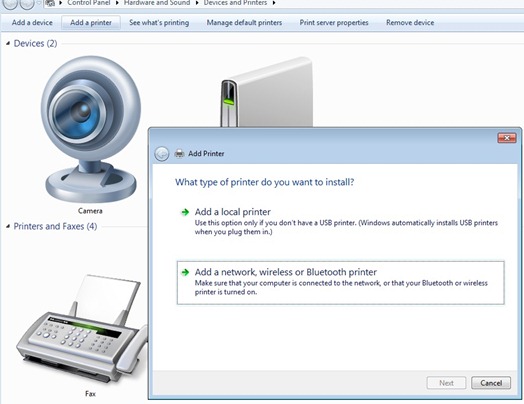Click the Cancel button in Add Printer dialog
The height and width of the screenshot is (404, 524).
tap(491, 383)
